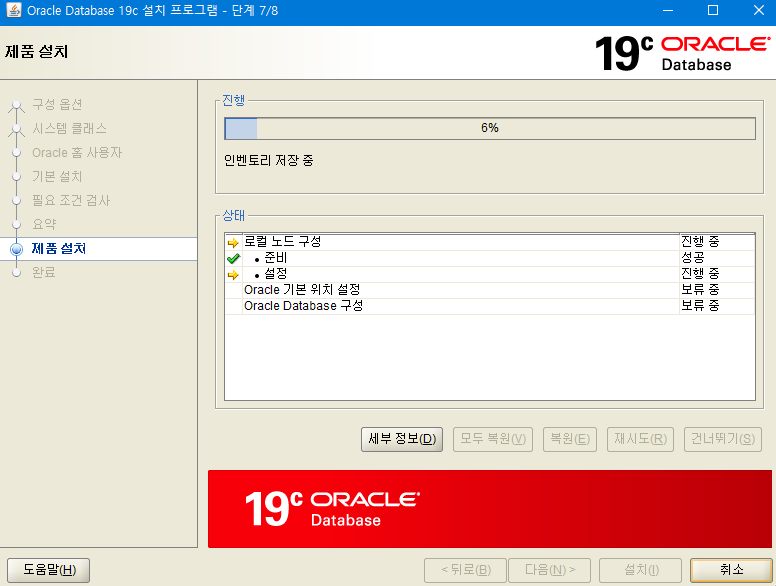Select the 요약 step in sidebar

click(44, 224)
